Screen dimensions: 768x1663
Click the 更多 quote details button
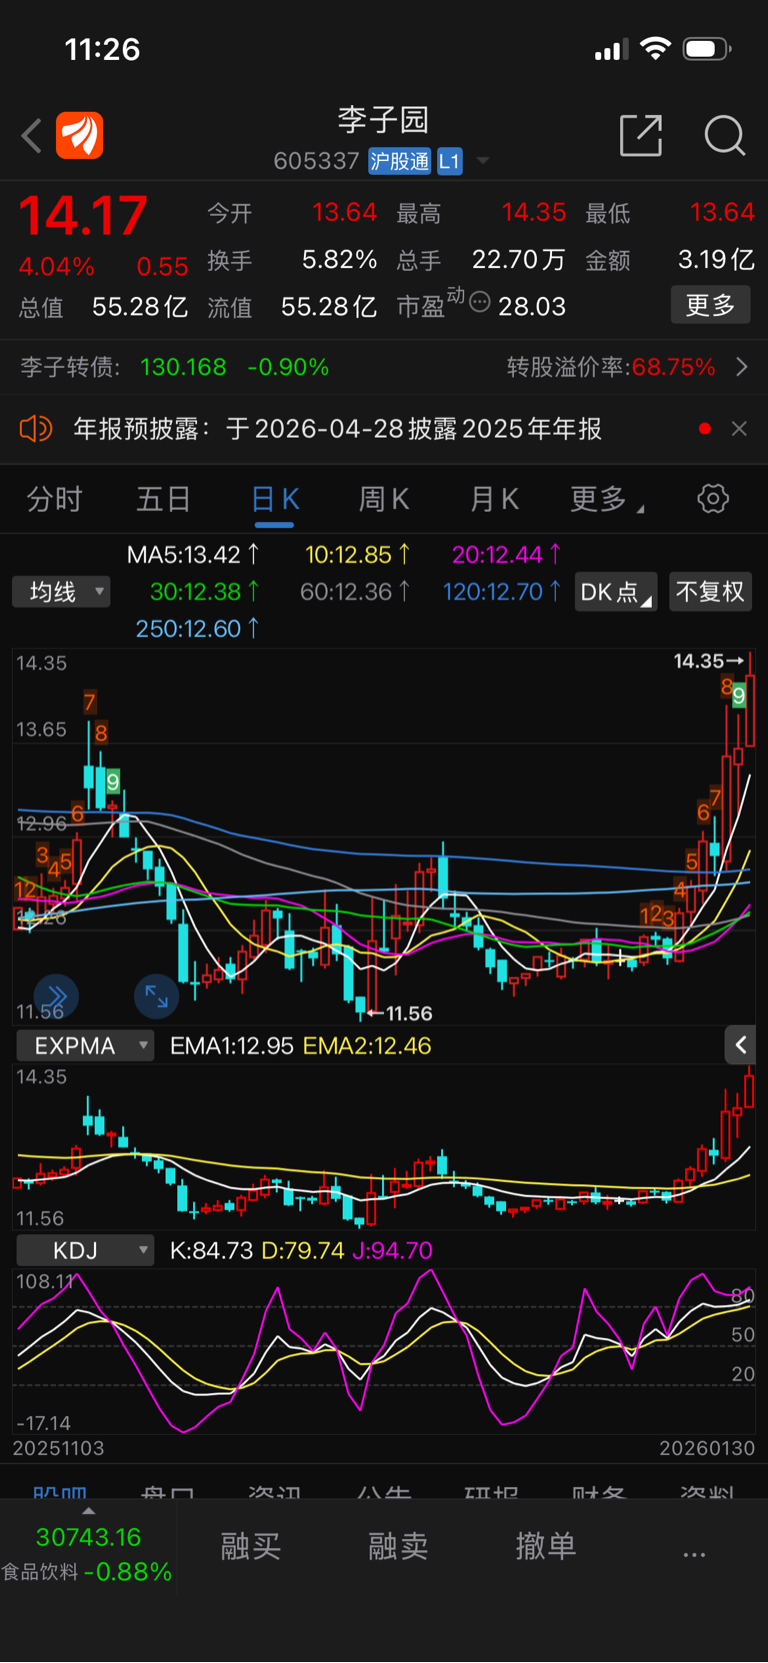[x=710, y=305]
